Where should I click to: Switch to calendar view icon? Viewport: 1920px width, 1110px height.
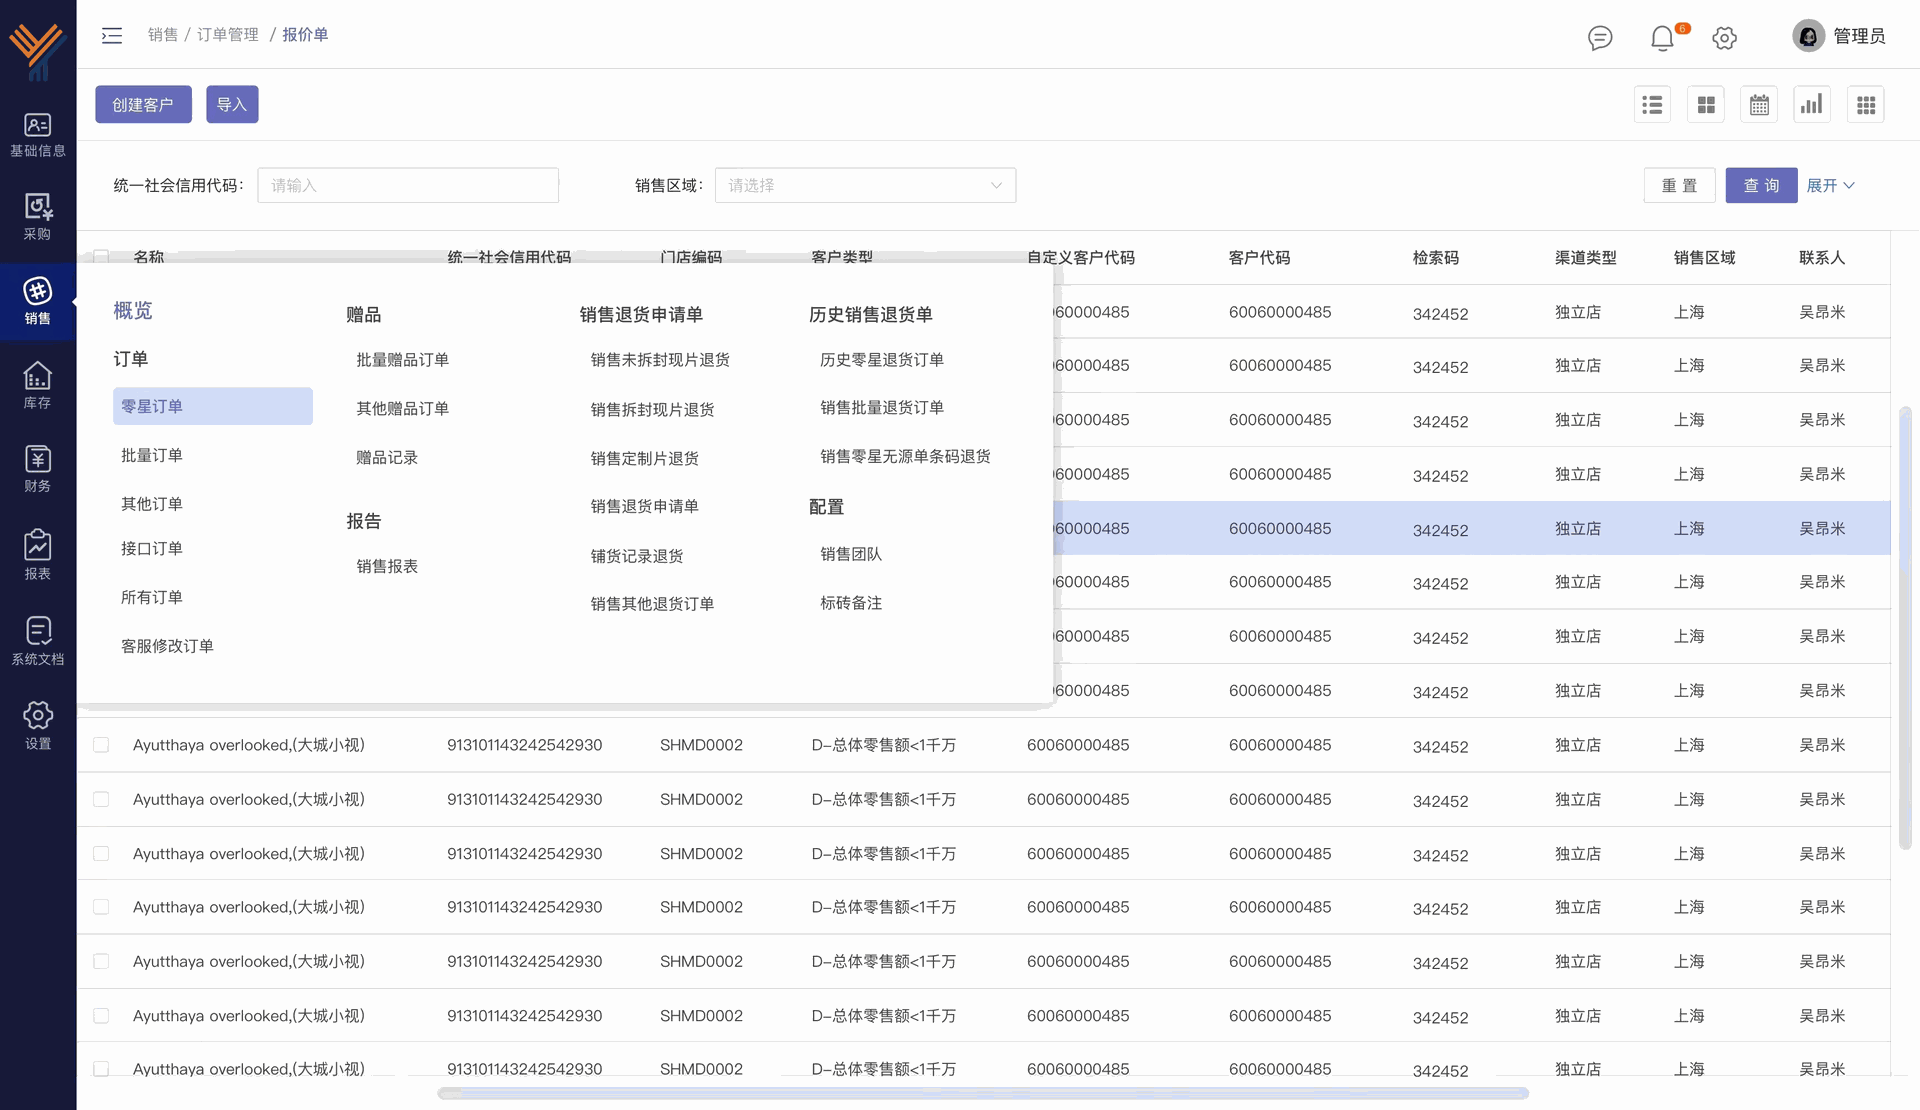1759,105
